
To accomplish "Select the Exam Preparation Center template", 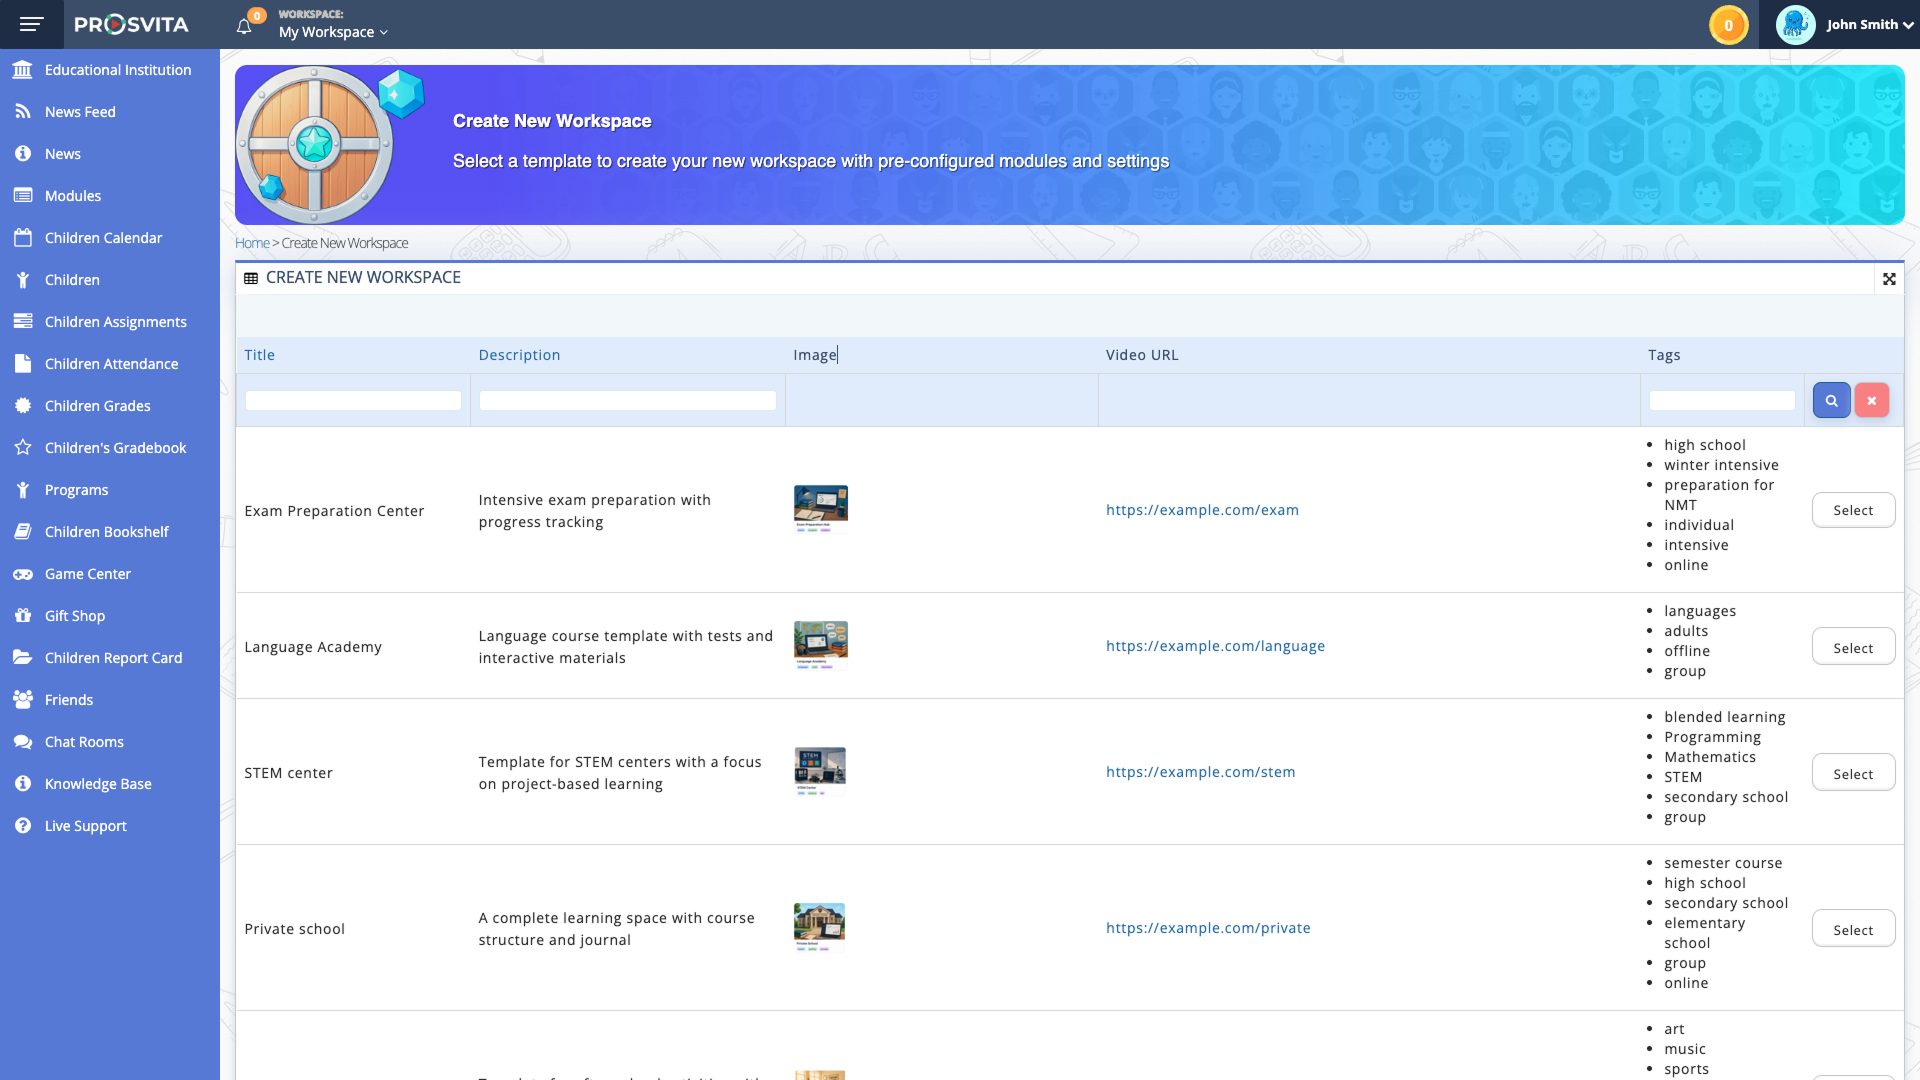I will 1853,510.
